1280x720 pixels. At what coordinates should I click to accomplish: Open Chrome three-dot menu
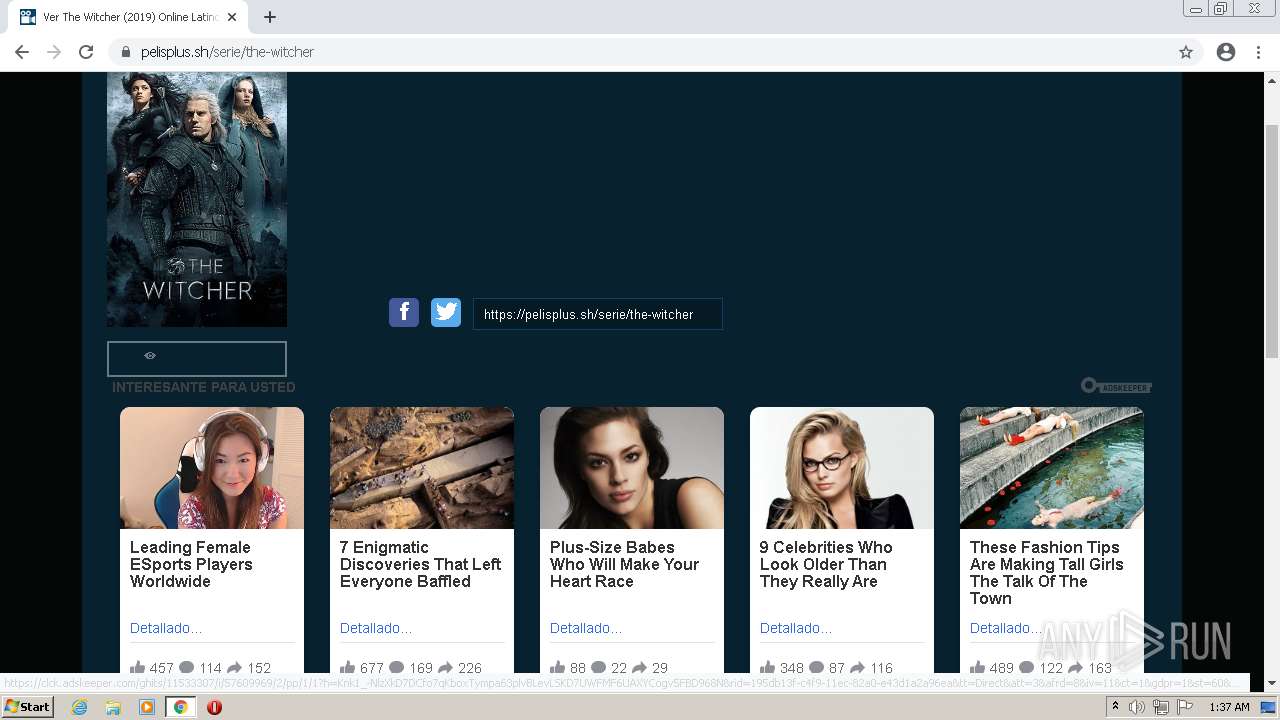(1258, 52)
